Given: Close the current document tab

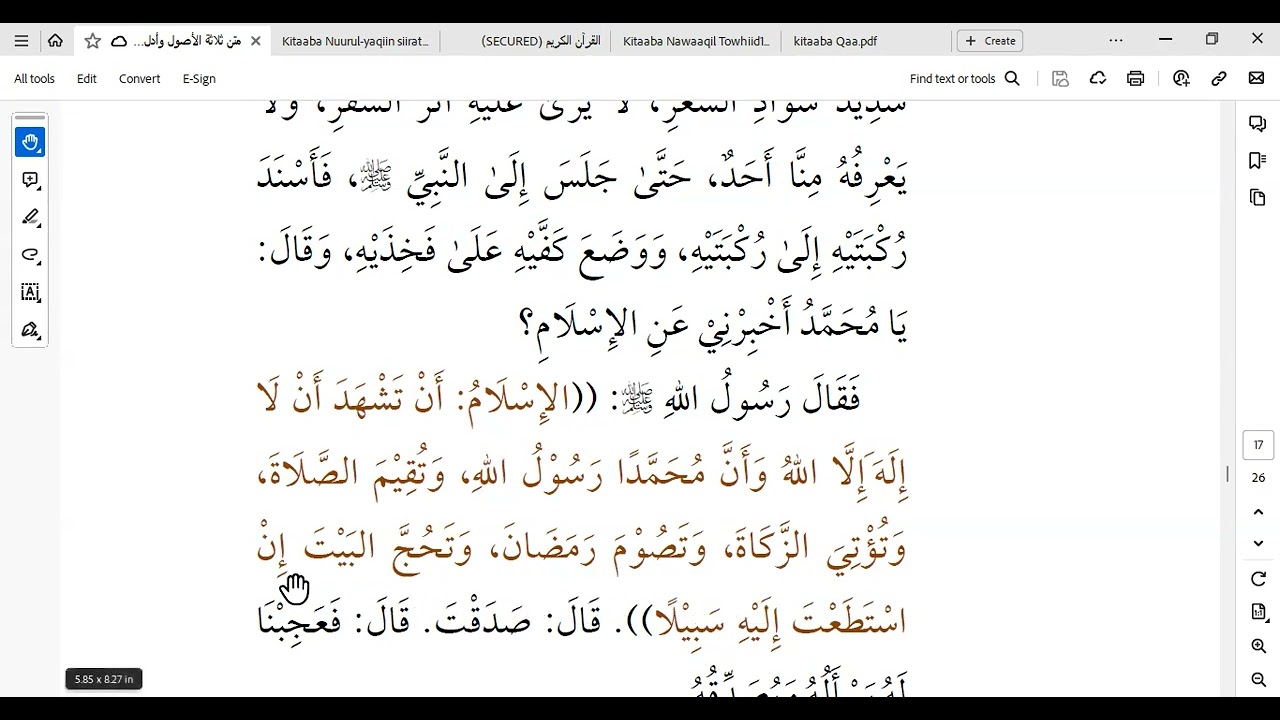Looking at the screenshot, I should (255, 41).
